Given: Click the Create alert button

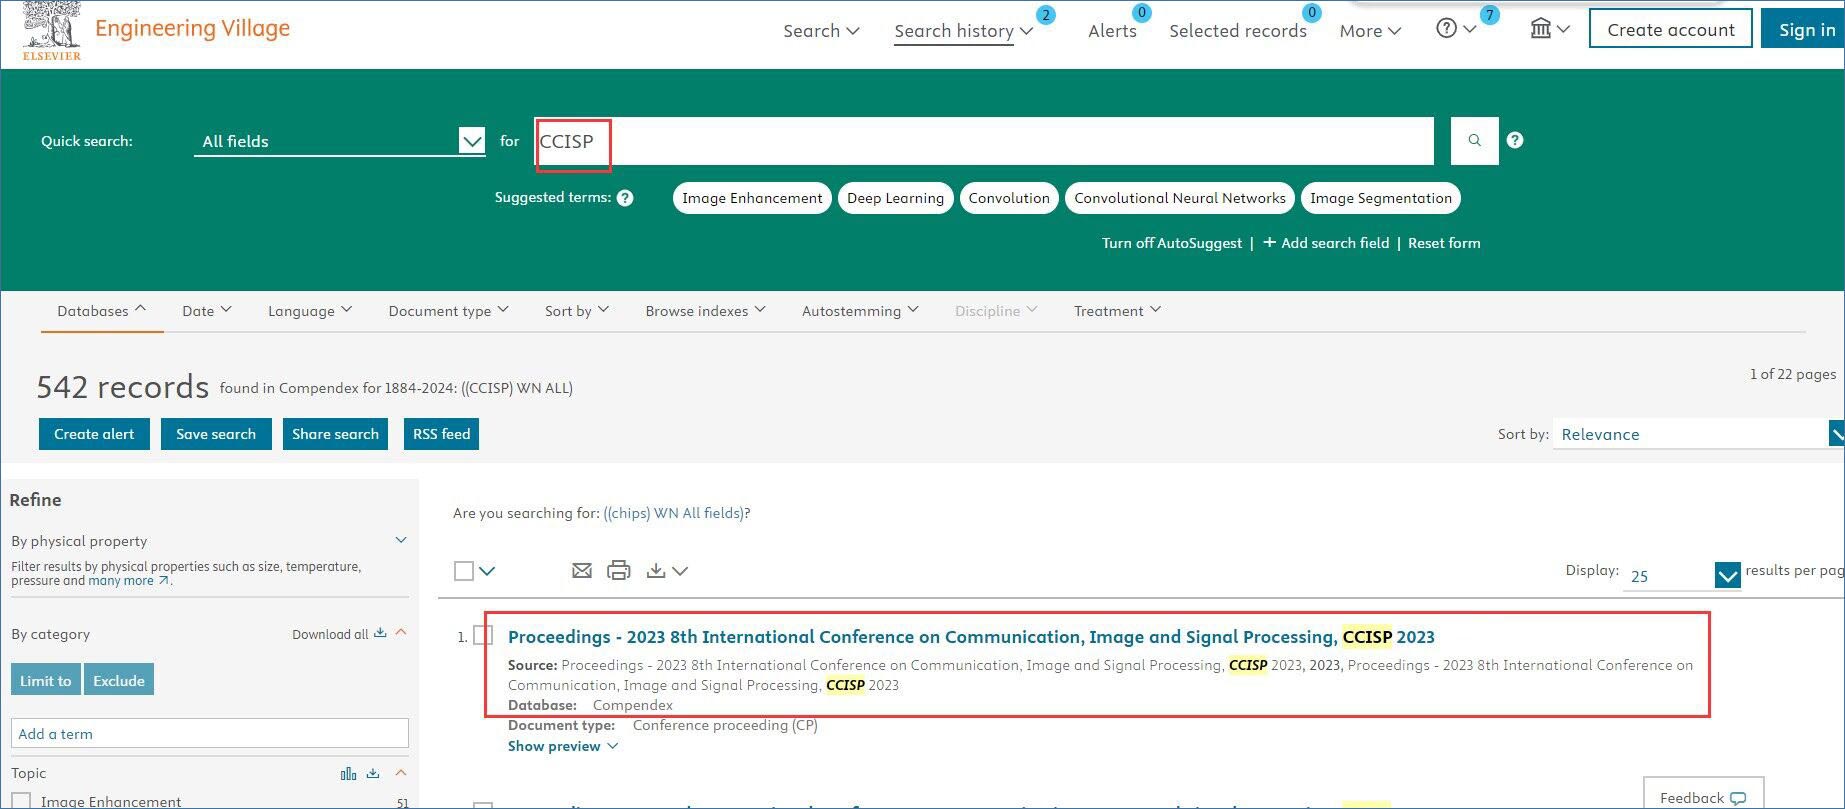Looking at the screenshot, I should pyautogui.click(x=94, y=434).
